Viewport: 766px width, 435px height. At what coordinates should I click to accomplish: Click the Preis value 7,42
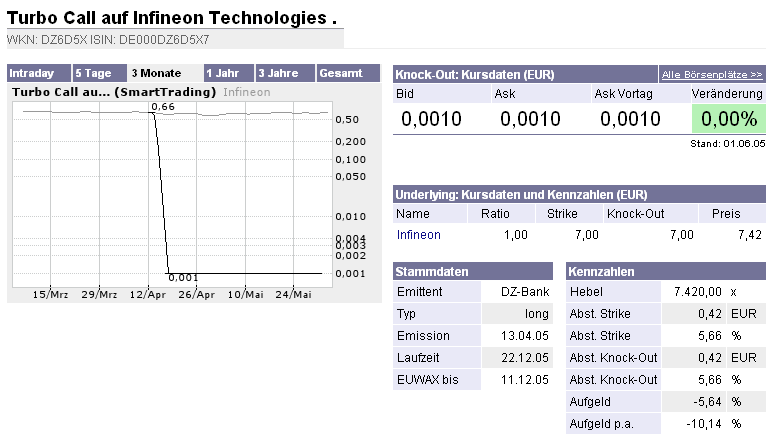tap(750, 235)
